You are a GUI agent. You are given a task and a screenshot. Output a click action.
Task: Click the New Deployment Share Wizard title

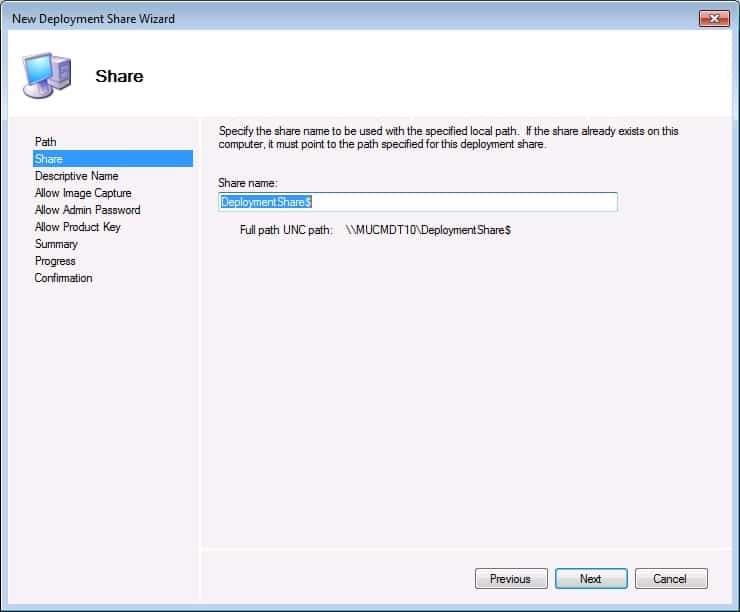93,19
